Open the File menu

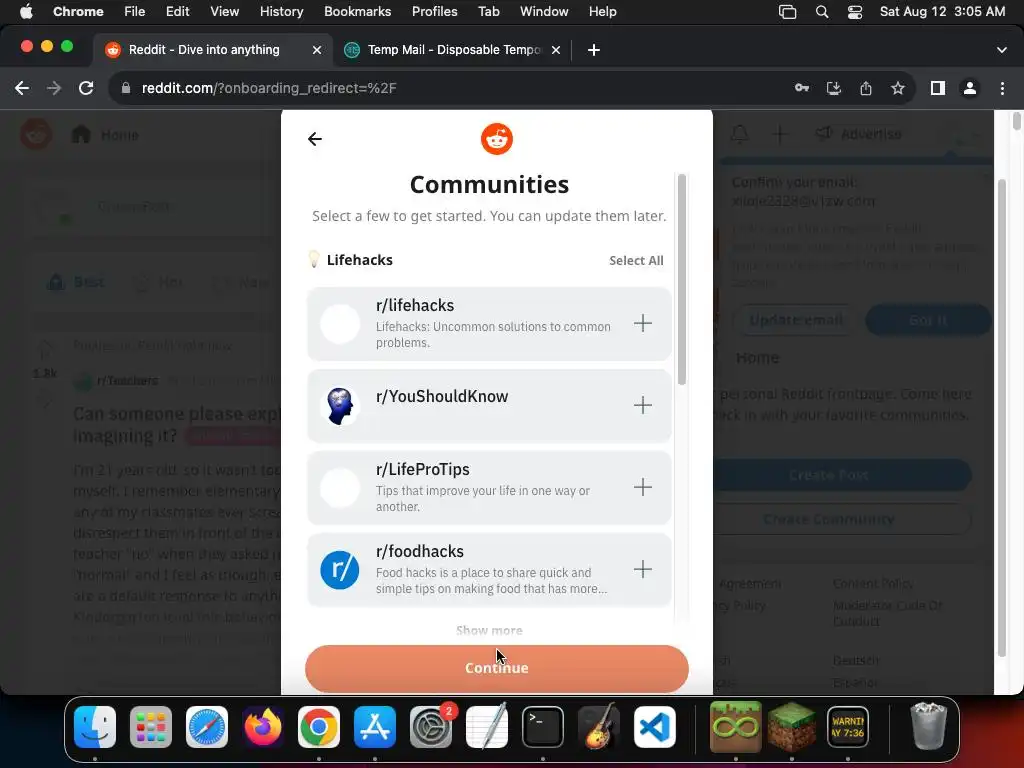135,12
